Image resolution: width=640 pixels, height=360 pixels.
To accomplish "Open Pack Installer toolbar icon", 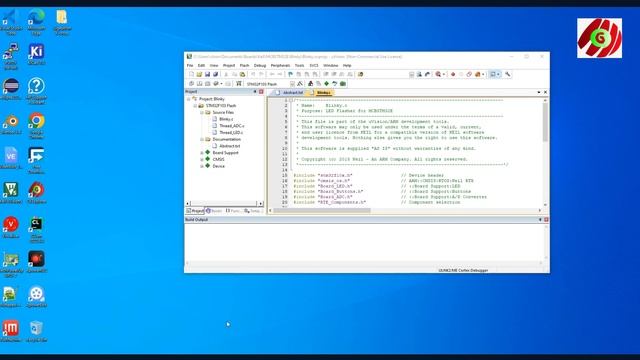I will 343,84.
